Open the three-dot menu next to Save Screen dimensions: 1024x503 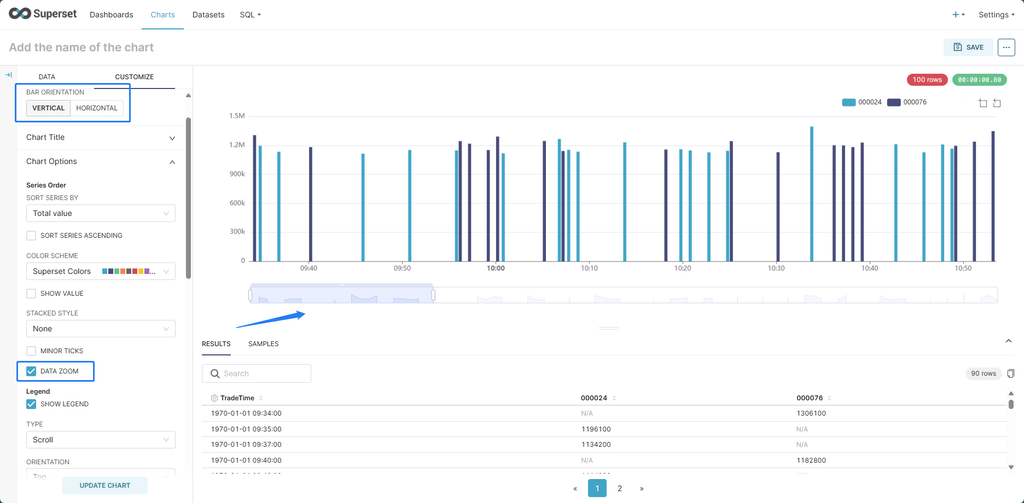[x=1006, y=47]
